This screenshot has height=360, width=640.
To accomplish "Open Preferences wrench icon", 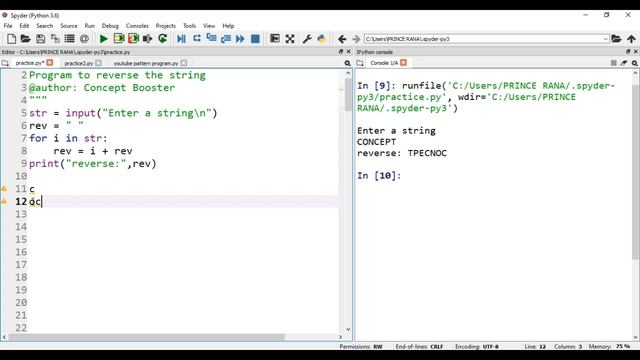I will click(307, 39).
